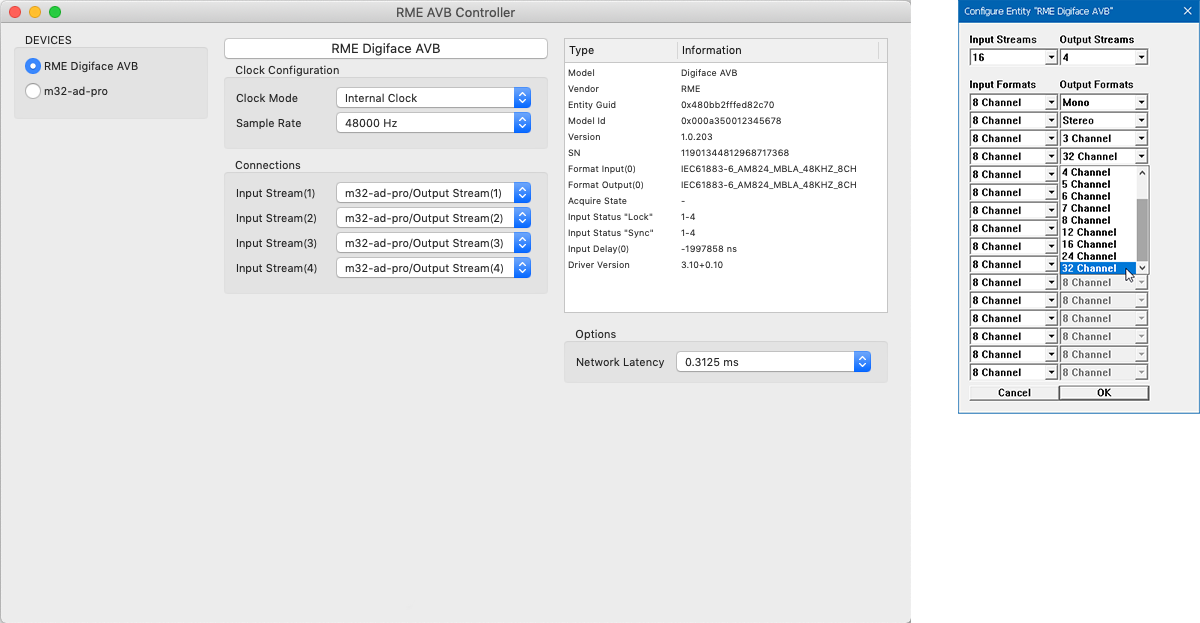1200x623 pixels.
Task: Click the scrollbar down arrow in format list
Action: tap(1143, 268)
